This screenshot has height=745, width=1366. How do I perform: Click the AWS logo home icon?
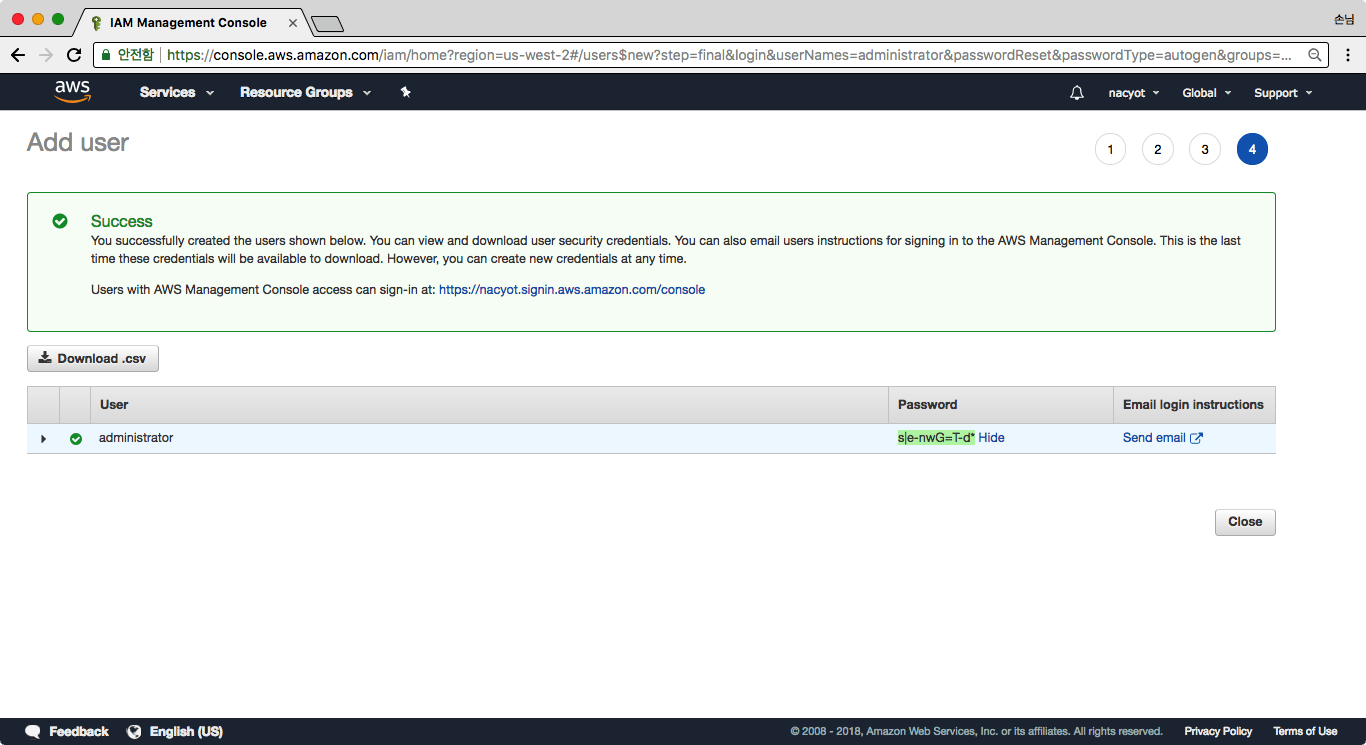tap(73, 92)
